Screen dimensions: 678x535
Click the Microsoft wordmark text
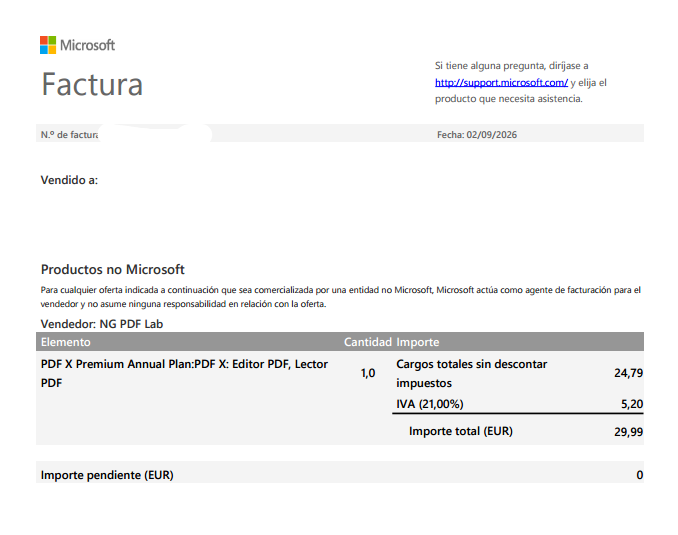coord(87,45)
